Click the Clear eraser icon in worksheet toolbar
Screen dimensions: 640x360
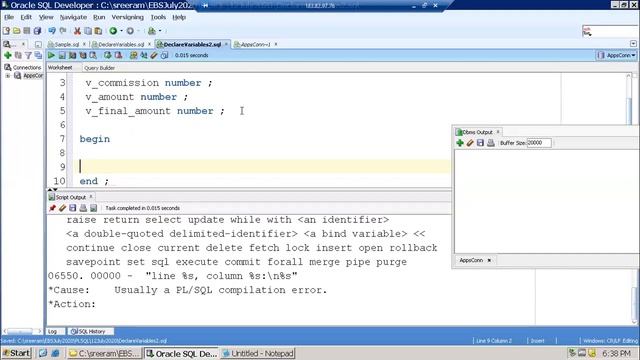154,55
